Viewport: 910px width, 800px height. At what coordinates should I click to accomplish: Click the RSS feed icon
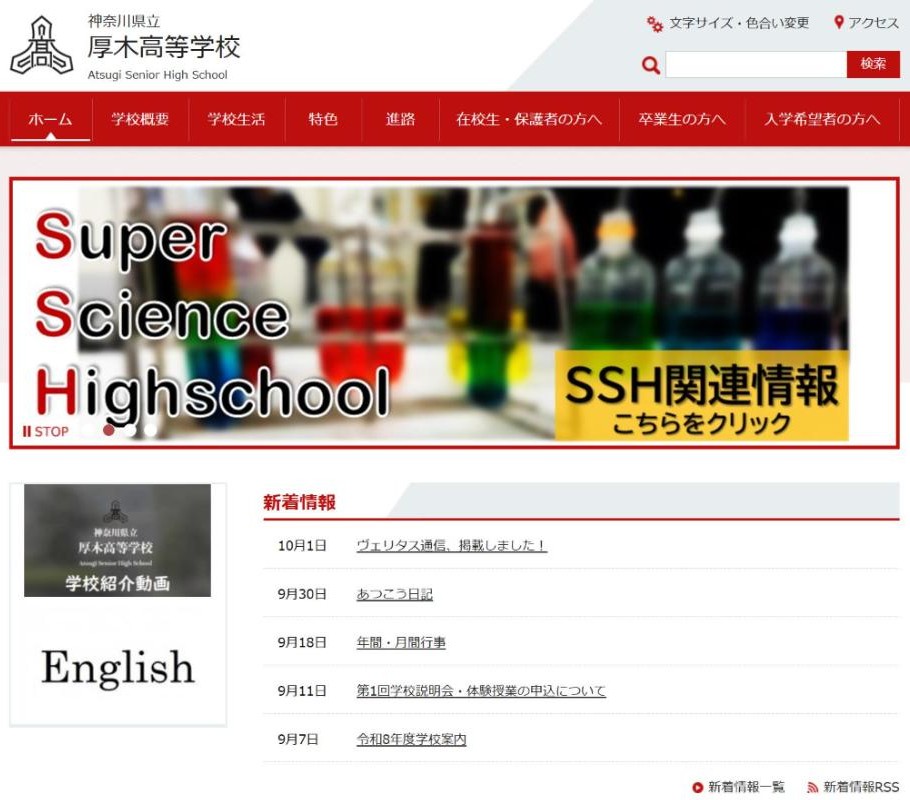point(812,787)
